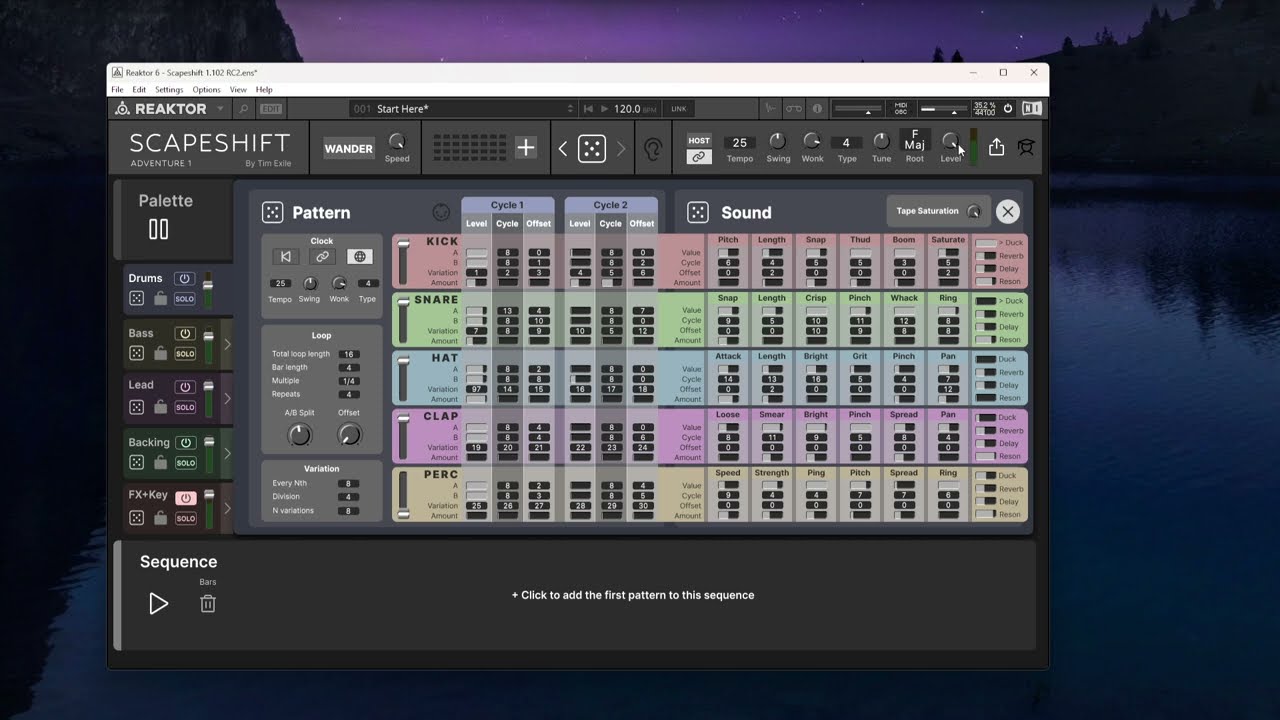Click the link icon under HOST
Screen dimensions: 1280x720
699,157
